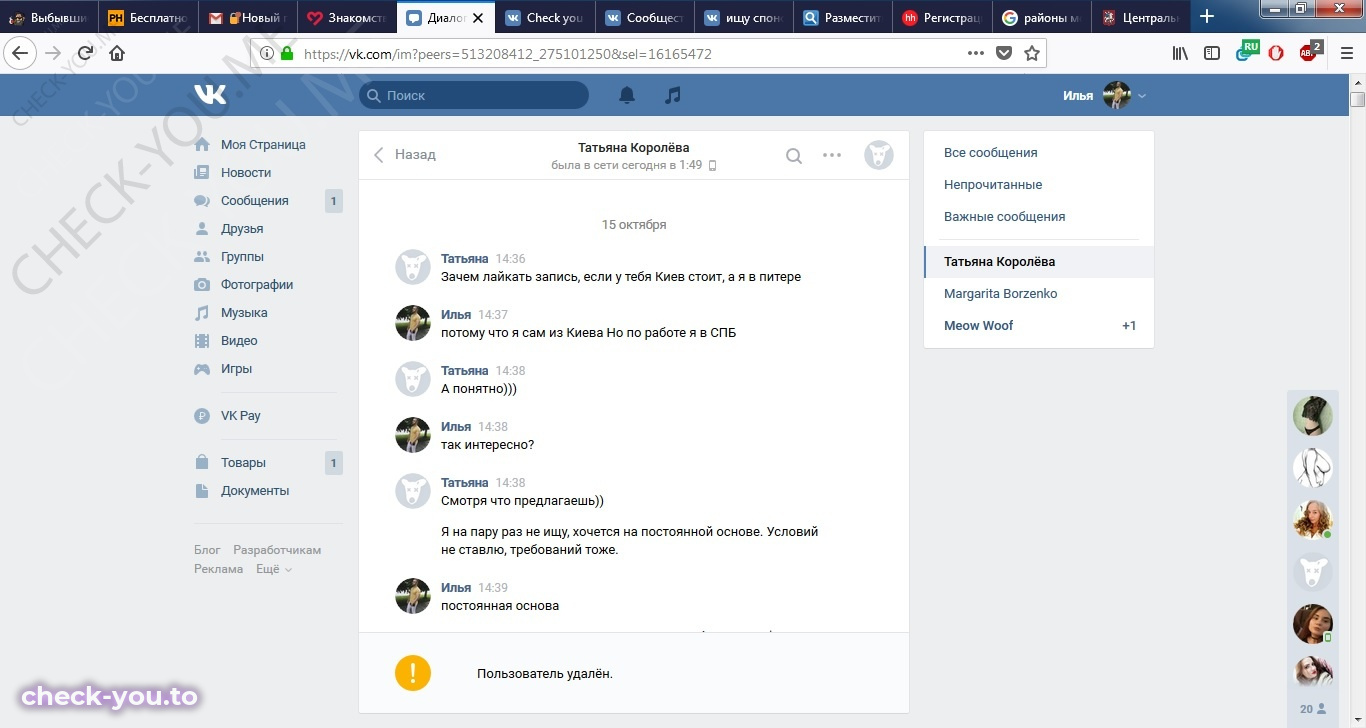This screenshot has height=728, width=1366.
Task: Click the VK logo in header
Action: [211, 95]
